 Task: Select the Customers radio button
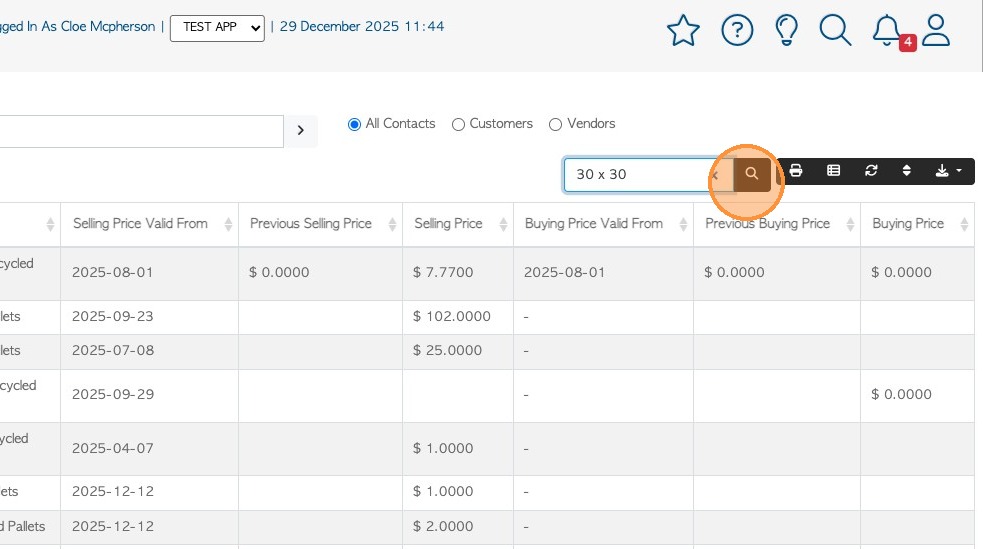(458, 124)
